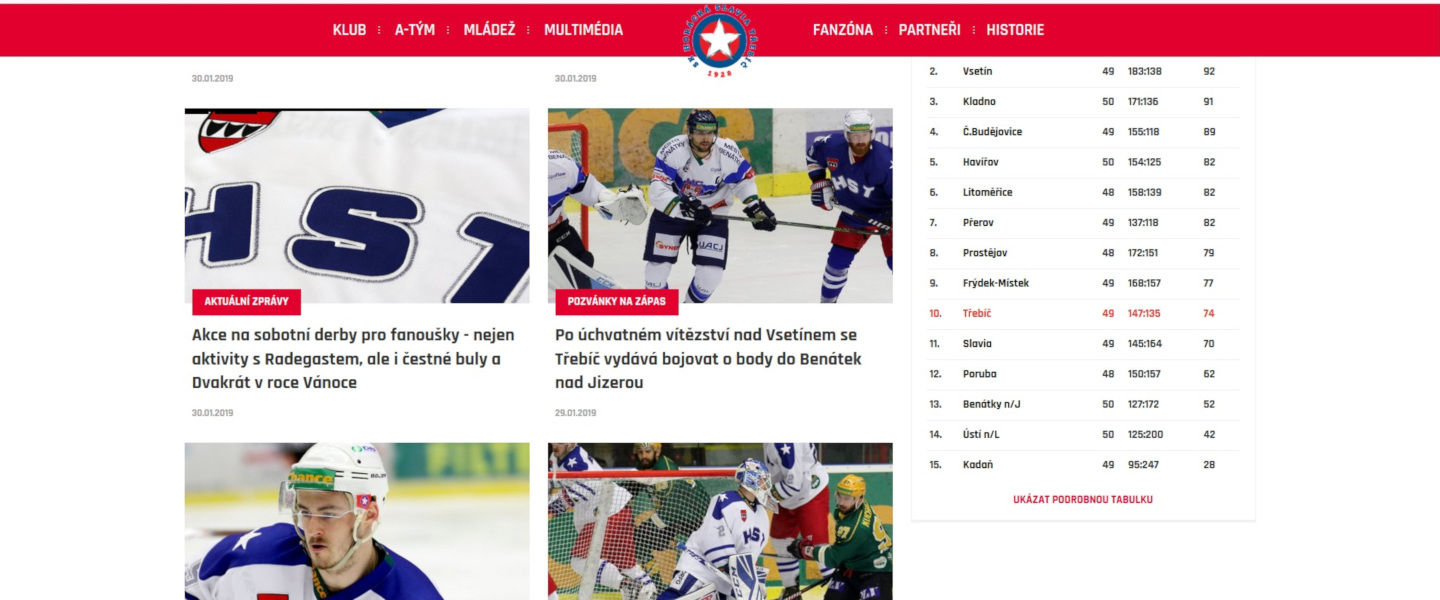This screenshot has width=1440, height=600.
Task: Click the hockey goalie save photo thumbnail
Action: tap(720, 205)
